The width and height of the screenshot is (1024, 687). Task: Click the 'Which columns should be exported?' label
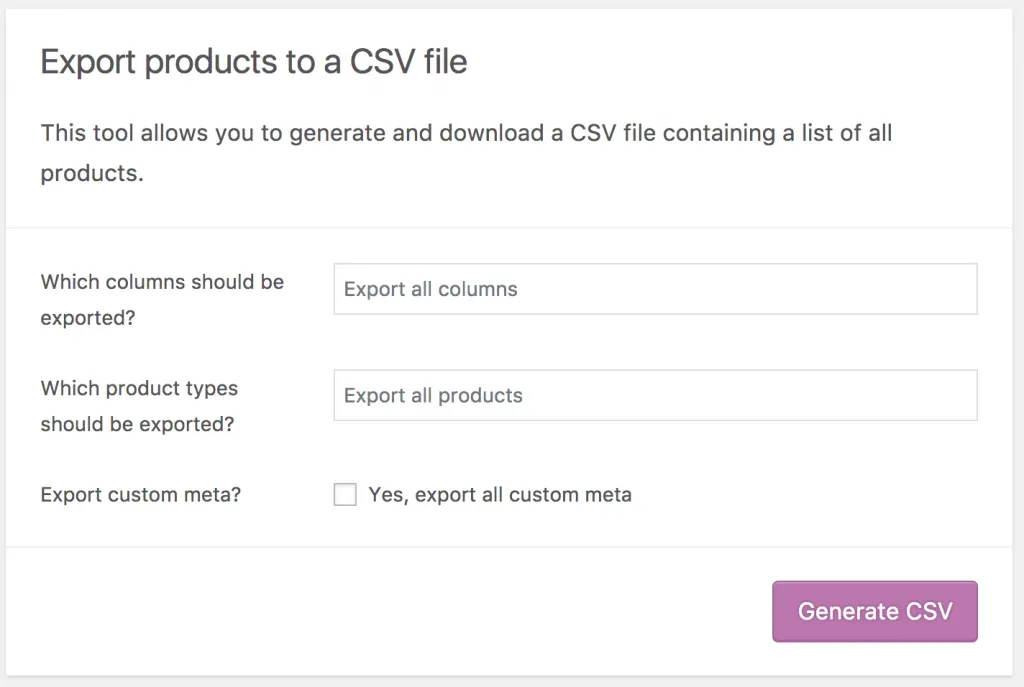click(x=162, y=300)
